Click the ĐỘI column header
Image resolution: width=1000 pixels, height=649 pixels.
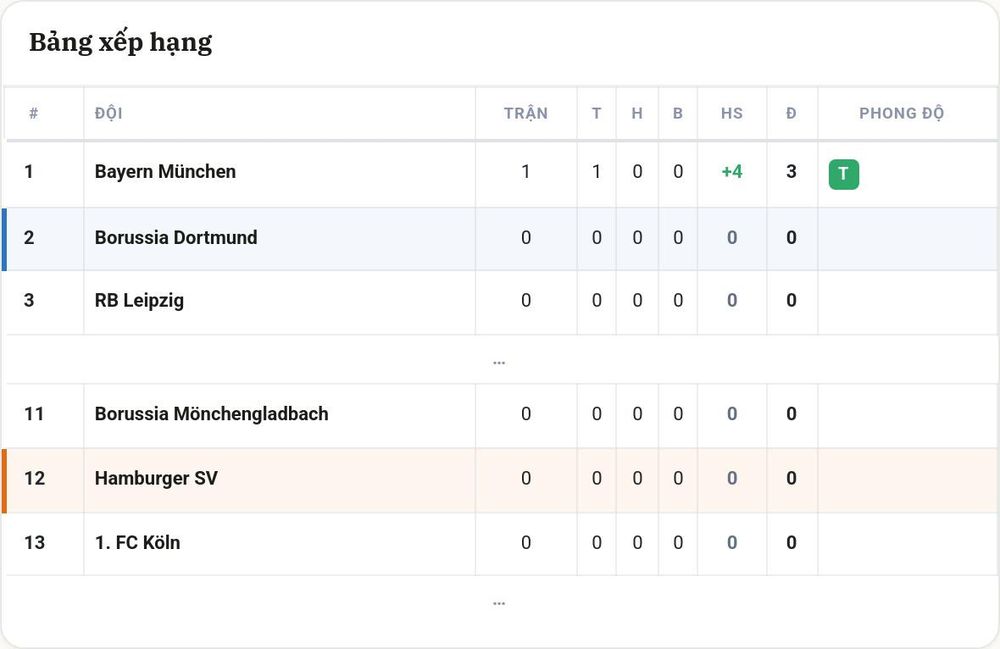[x=108, y=113]
